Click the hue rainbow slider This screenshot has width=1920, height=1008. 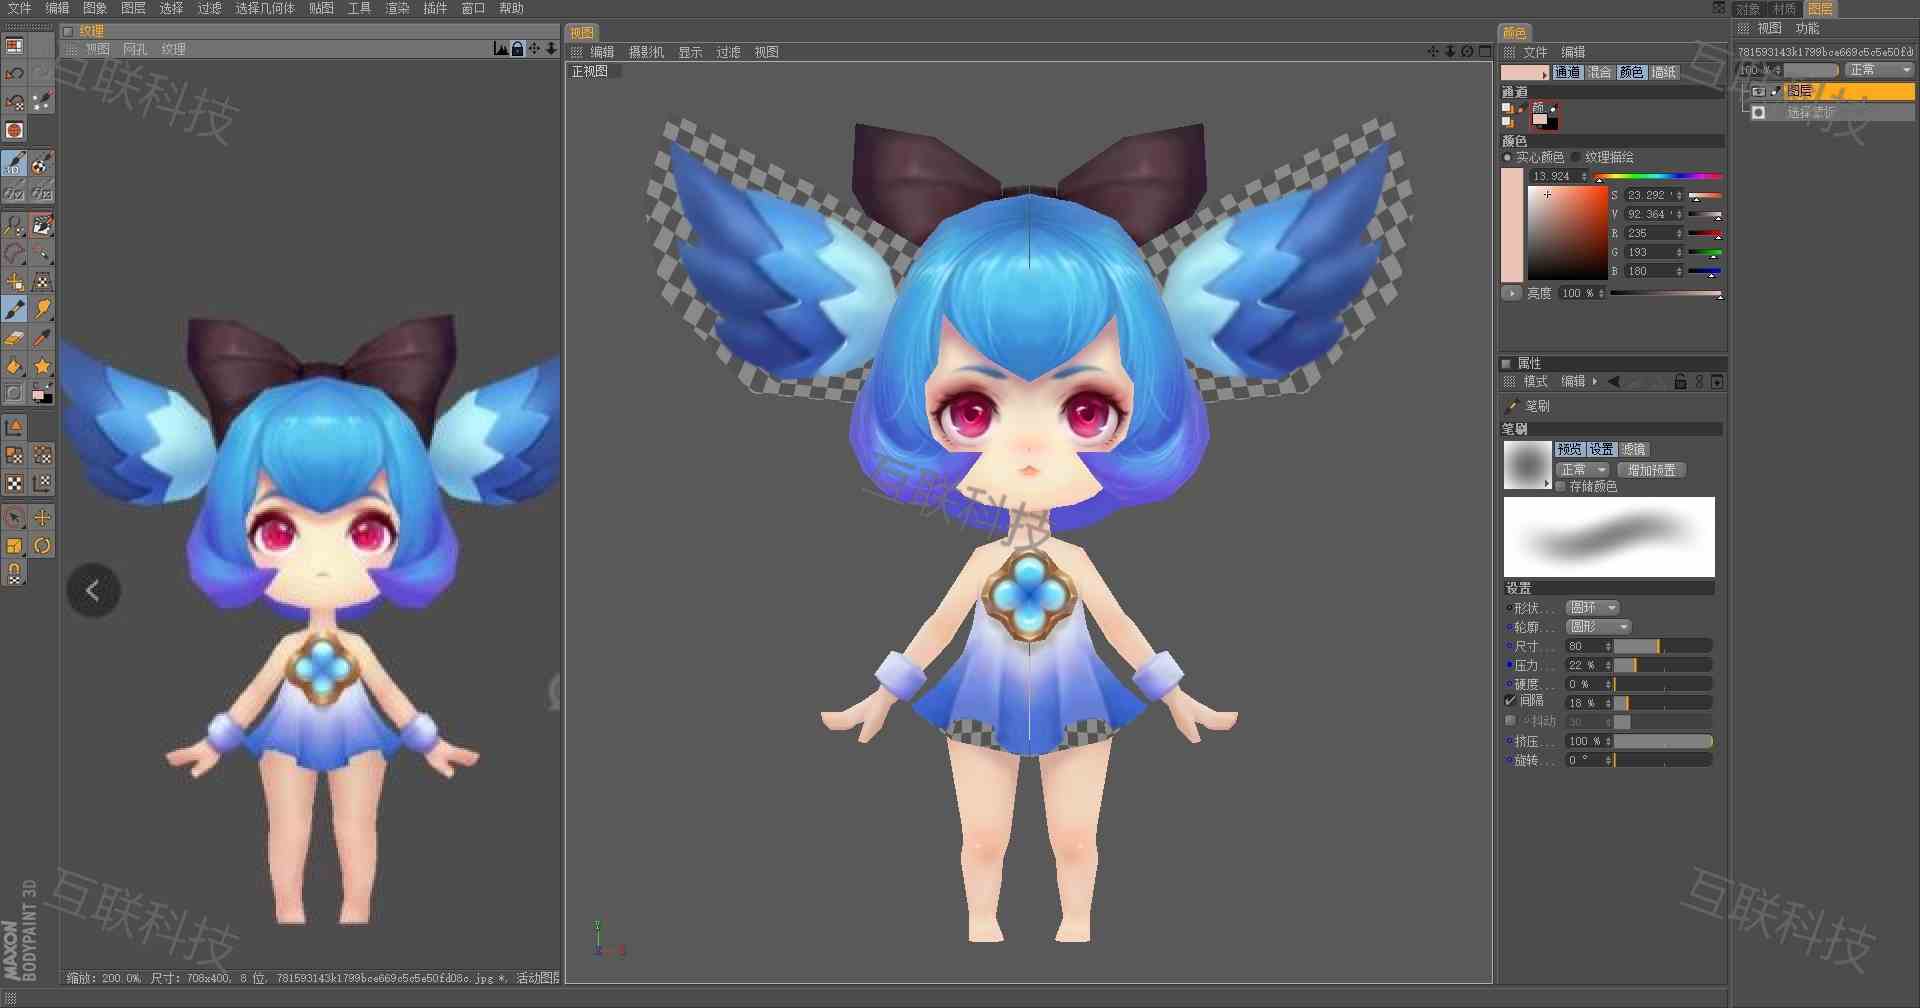[x=1658, y=177]
